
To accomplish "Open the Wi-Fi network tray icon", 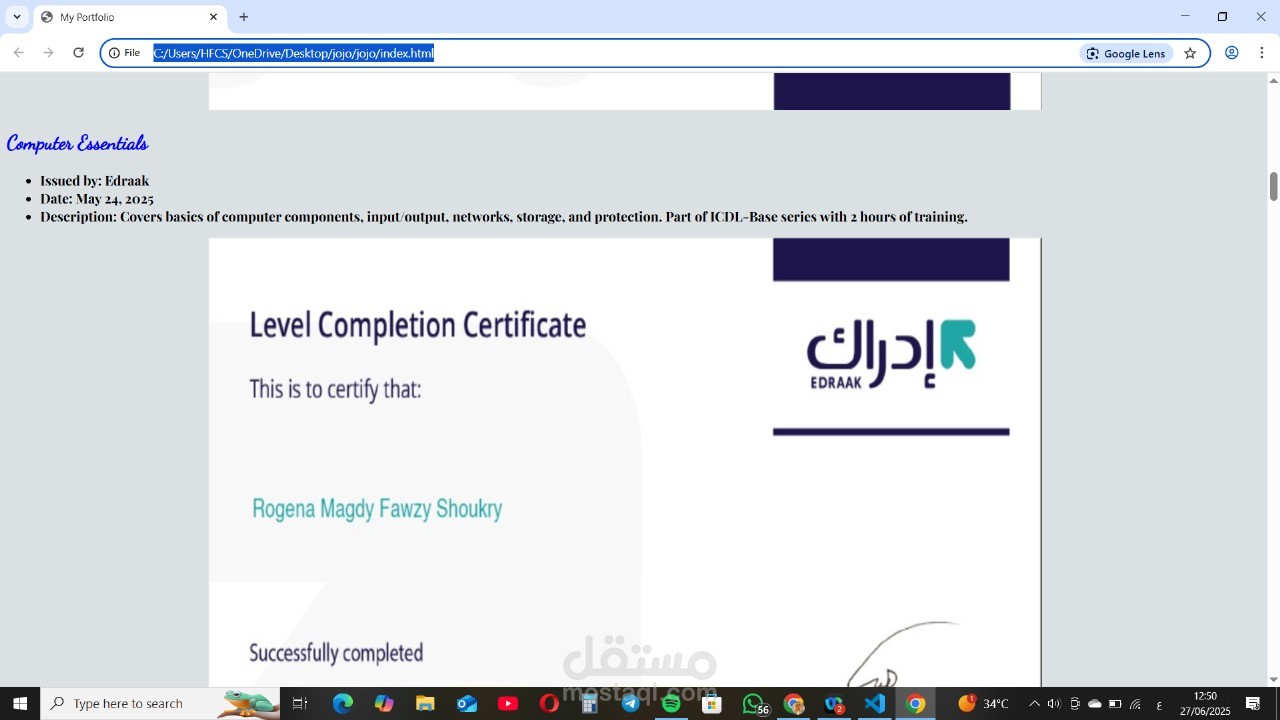I will click(x=1135, y=703).
